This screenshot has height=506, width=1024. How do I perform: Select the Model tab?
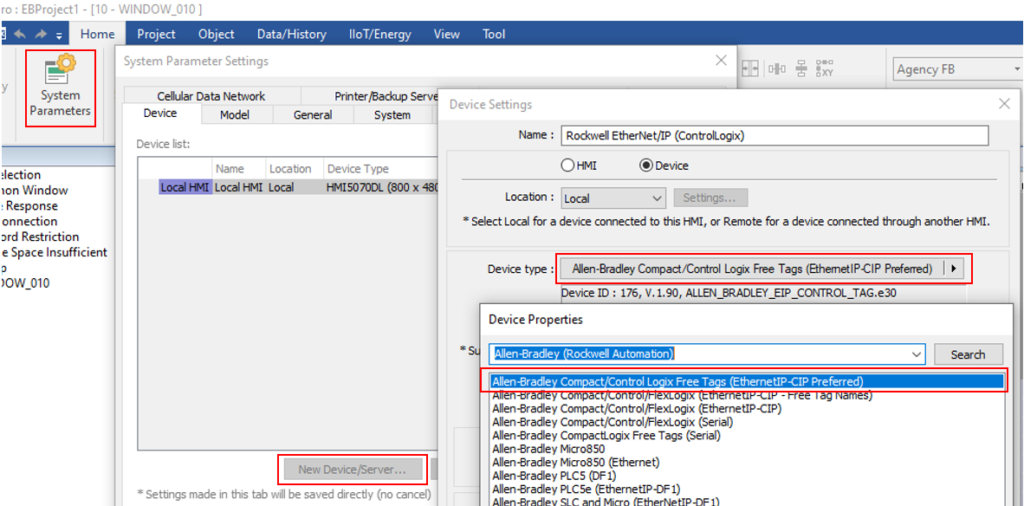(x=236, y=115)
